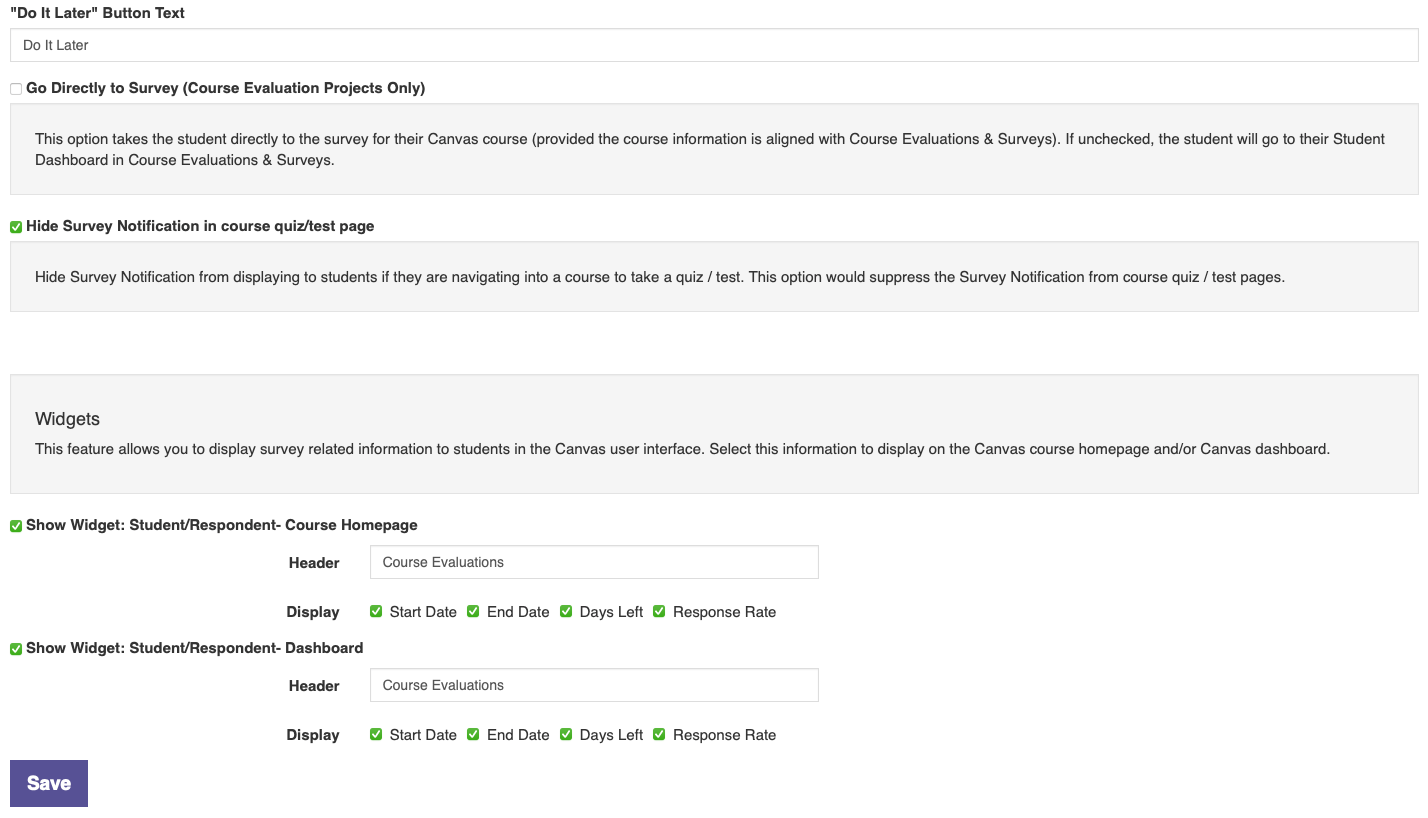Image resolution: width=1428 pixels, height=818 pixels.
Task: Disable Response Rate in Dashboard display
Action: [658, 734]
